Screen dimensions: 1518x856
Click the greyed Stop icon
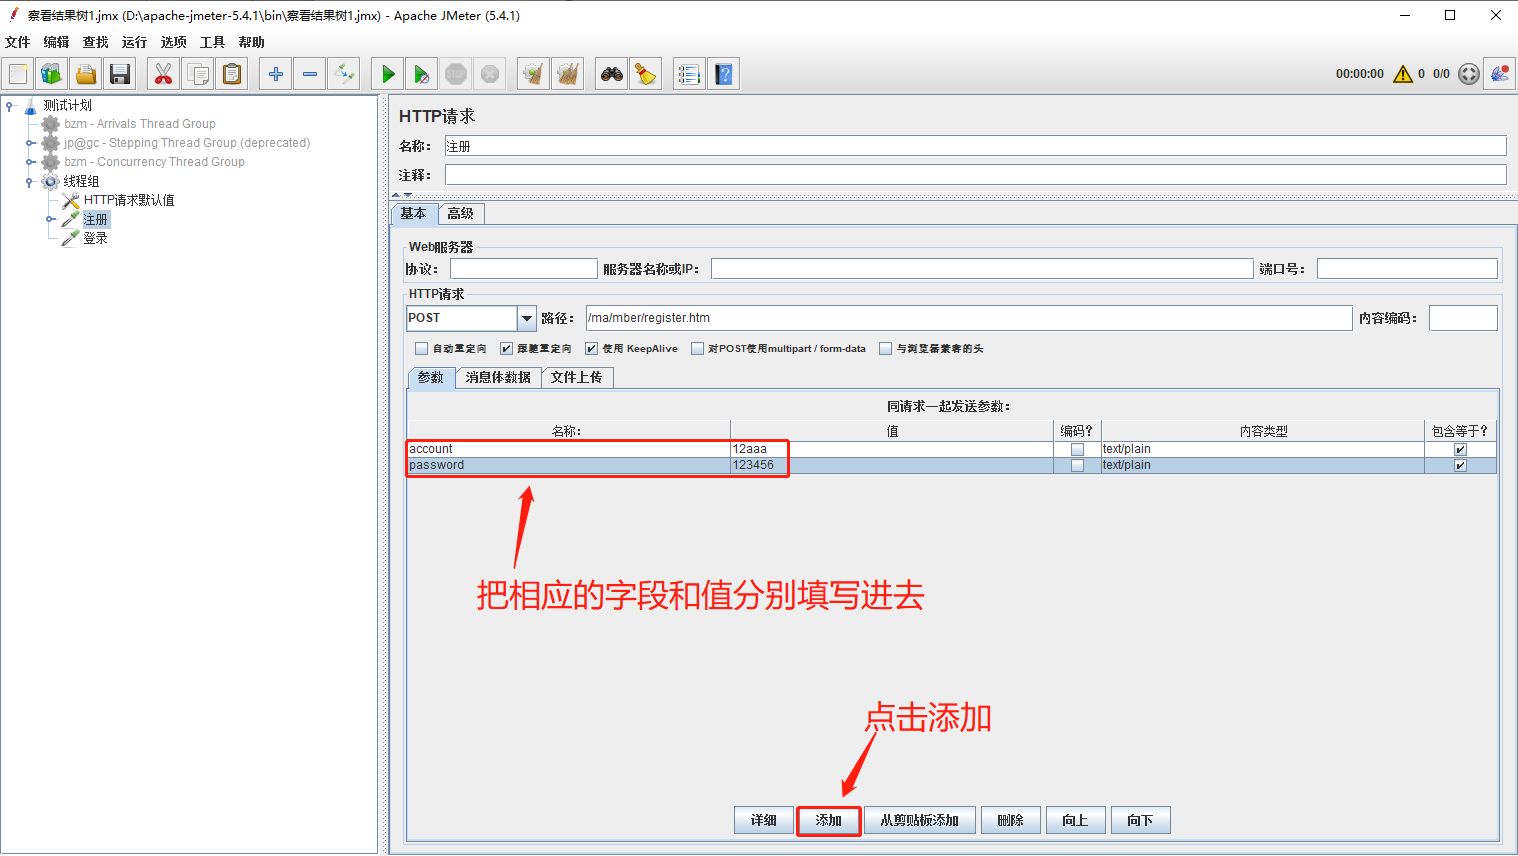tap(456, 74)
